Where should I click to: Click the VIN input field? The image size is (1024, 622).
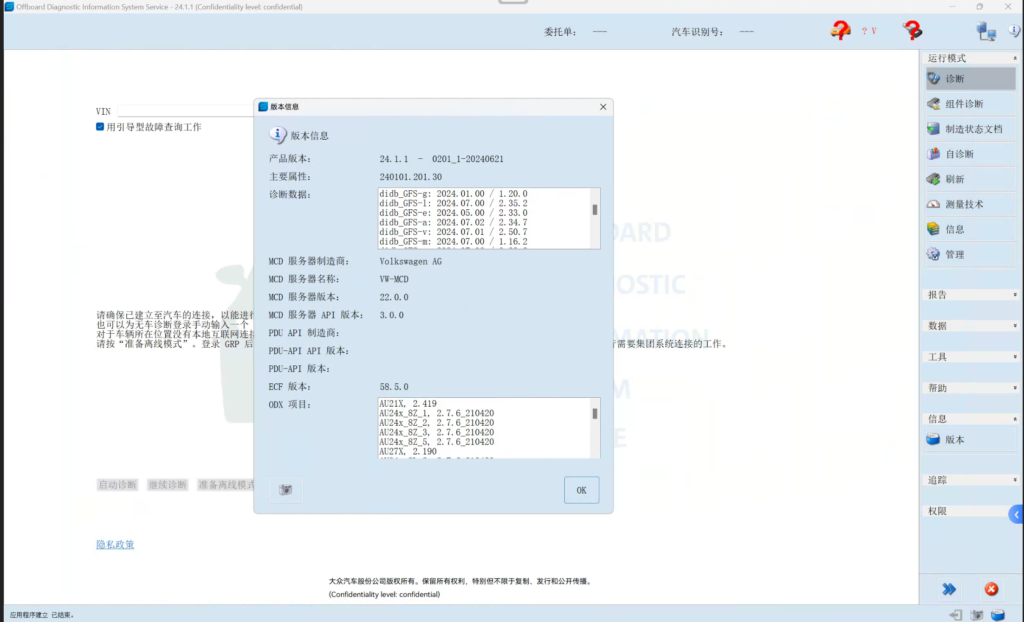pos(185,111)
